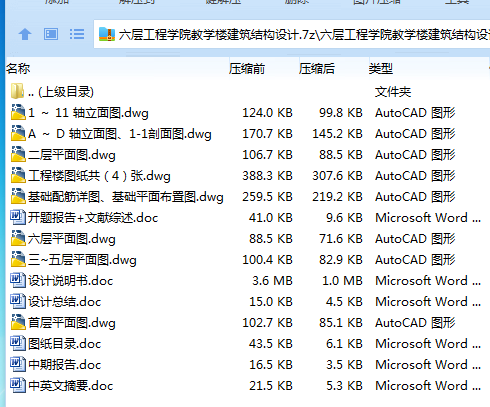Click the 5.3 KB compressed size value
This screenshot has width=490, height=407.
tap(344, 386)
